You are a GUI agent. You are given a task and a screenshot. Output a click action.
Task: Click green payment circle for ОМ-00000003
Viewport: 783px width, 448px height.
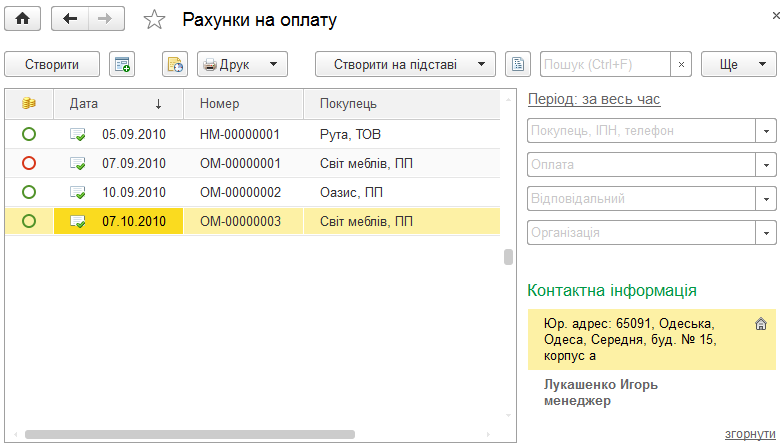click(x=29, y=221)
